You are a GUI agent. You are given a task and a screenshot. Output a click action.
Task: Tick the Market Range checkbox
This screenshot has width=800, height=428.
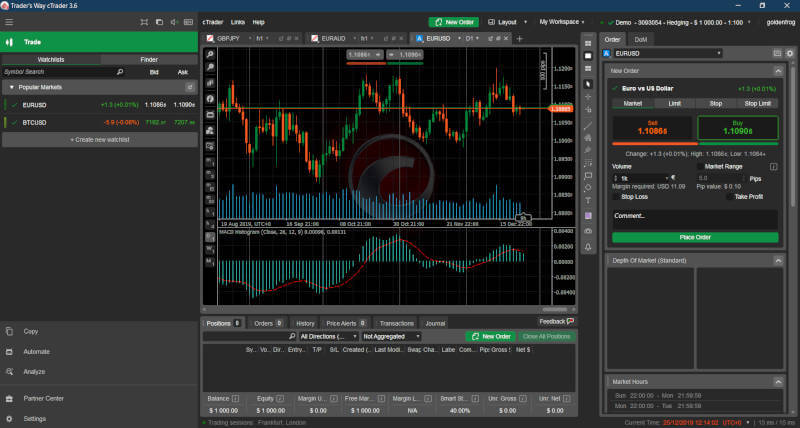(x=700, y=166)
